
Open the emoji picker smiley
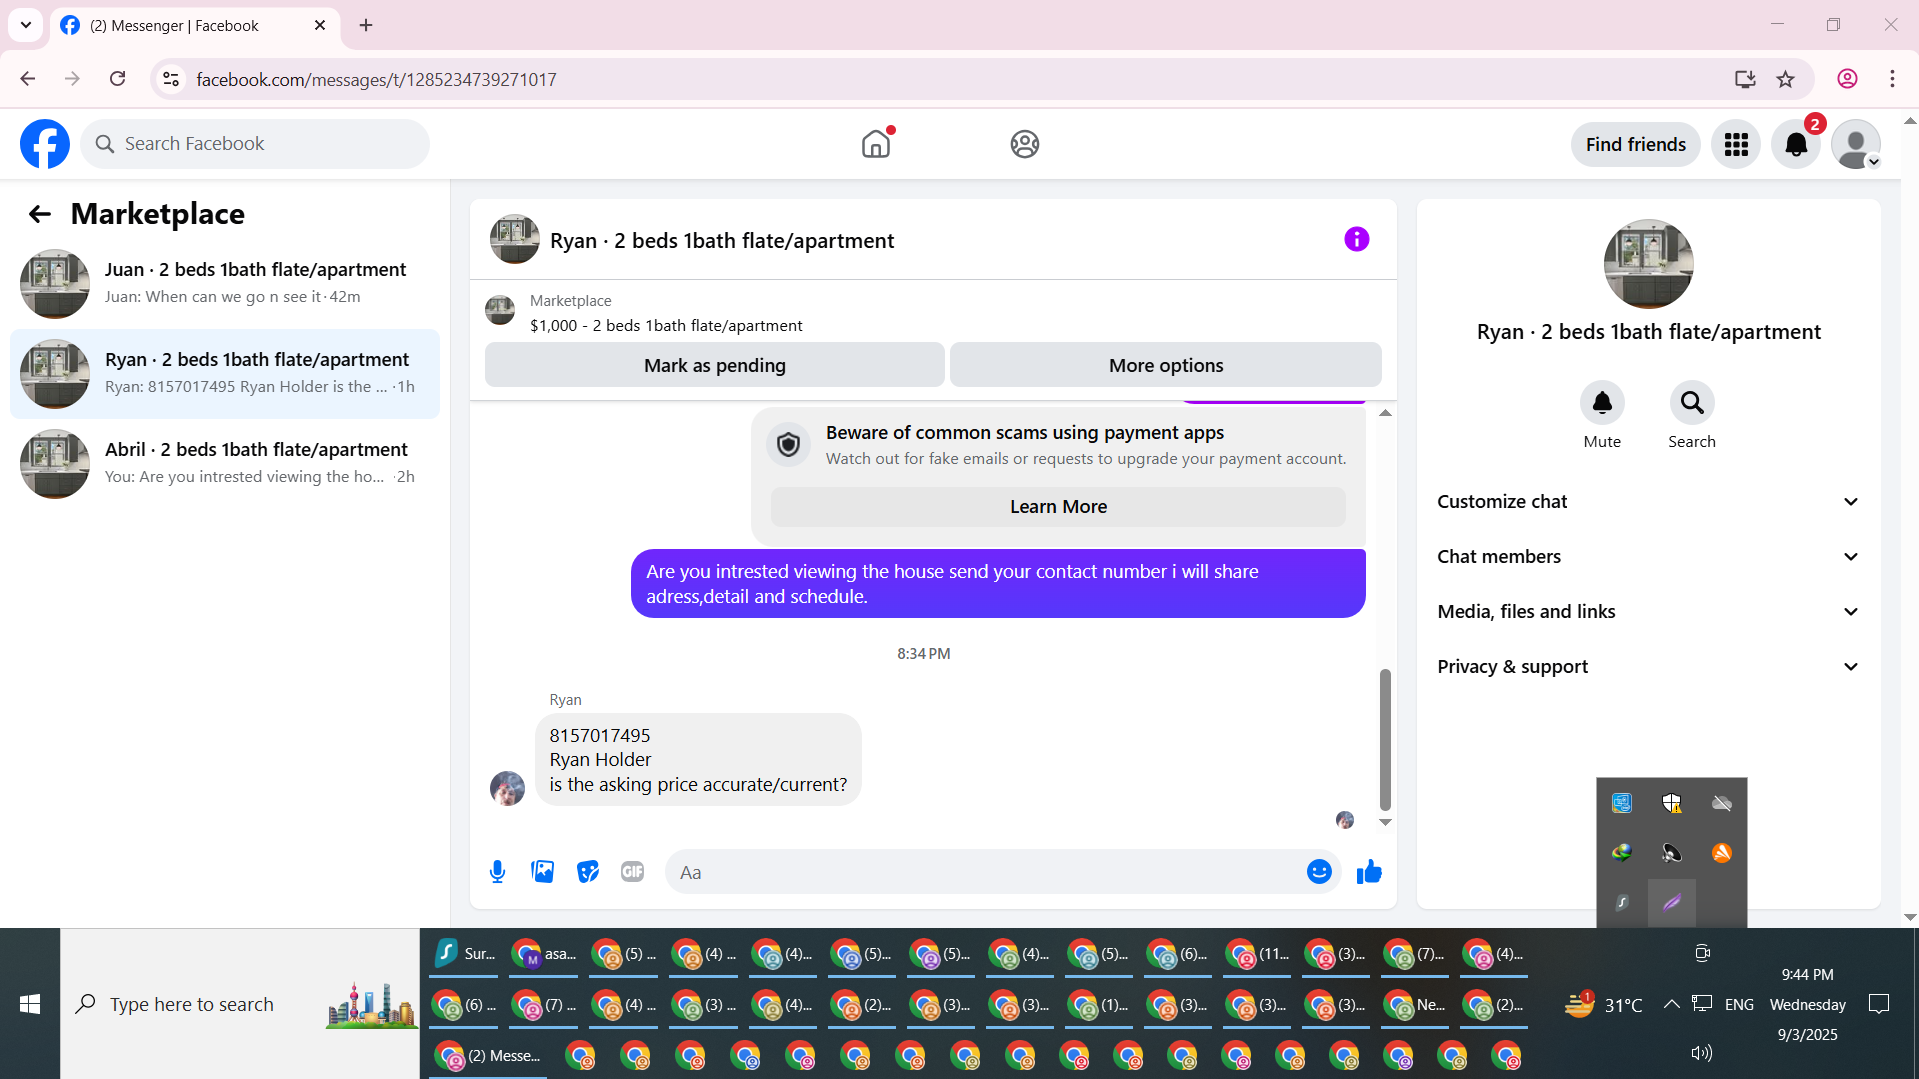point(1319,872)
